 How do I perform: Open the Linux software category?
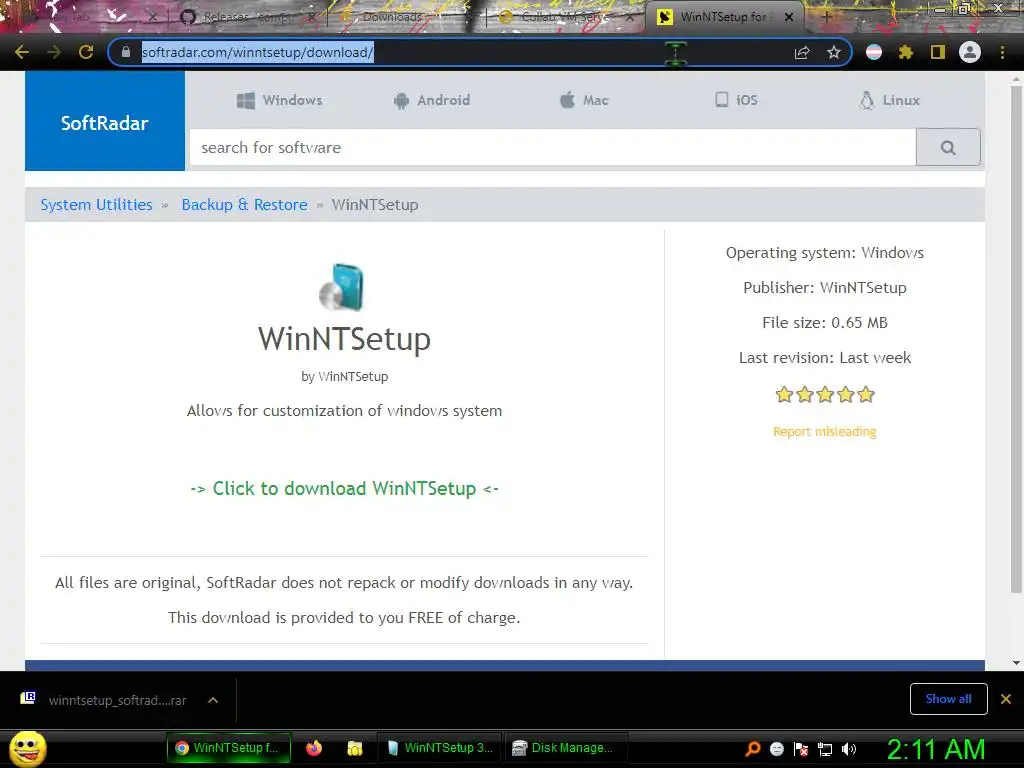coord(889,100)
